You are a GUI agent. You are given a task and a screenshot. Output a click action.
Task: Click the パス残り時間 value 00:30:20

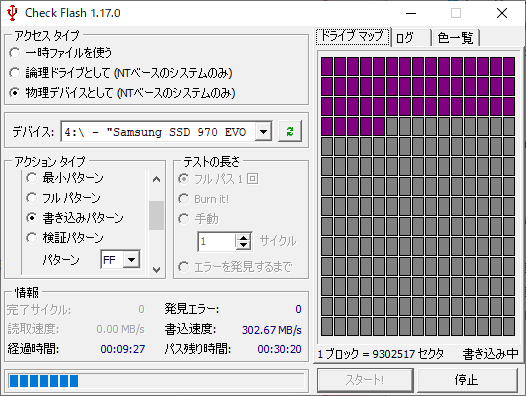[279, 349]
